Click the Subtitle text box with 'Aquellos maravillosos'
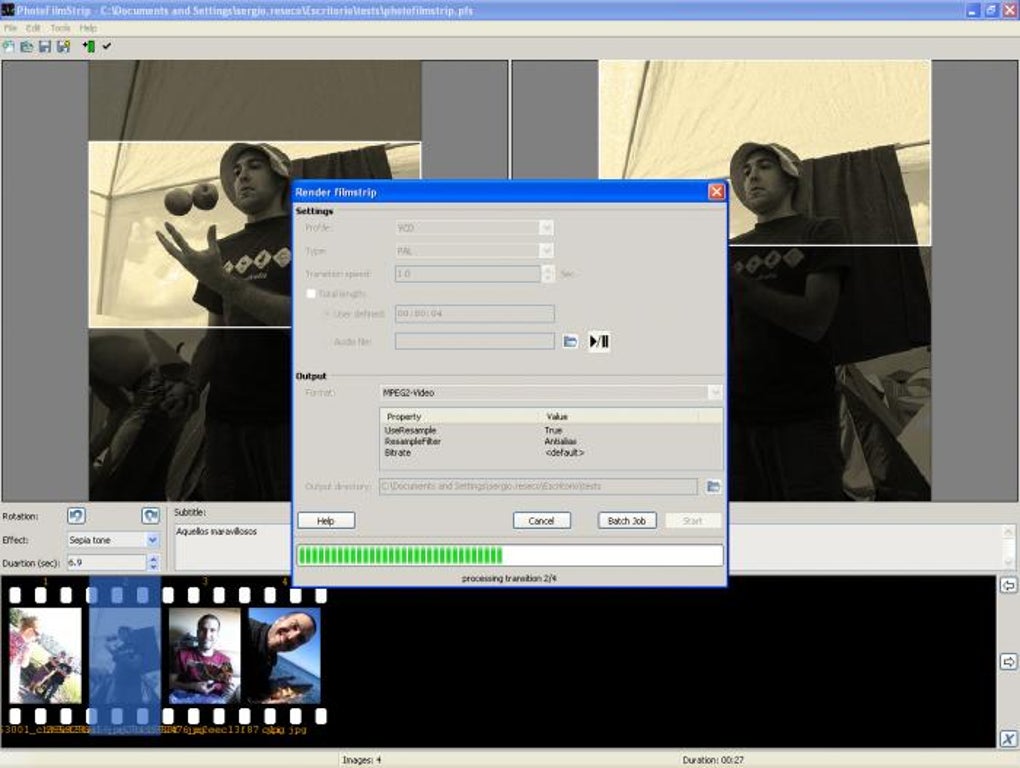This screenshot has height=768, width=1020. click(232, 546)
